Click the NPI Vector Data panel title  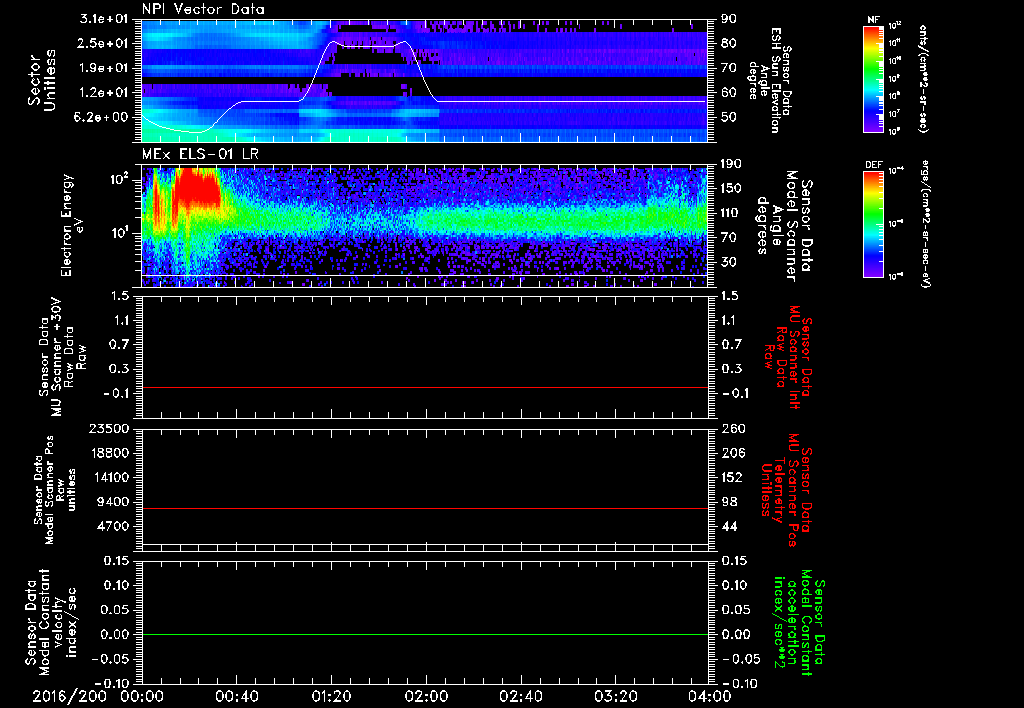(203, 9)
